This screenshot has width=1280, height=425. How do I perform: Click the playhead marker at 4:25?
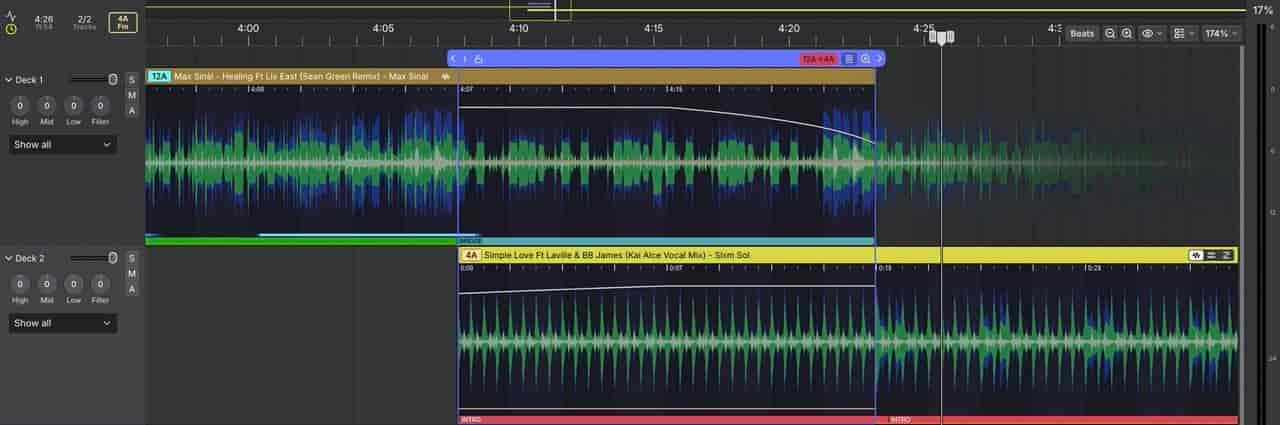tap(941, 37)
